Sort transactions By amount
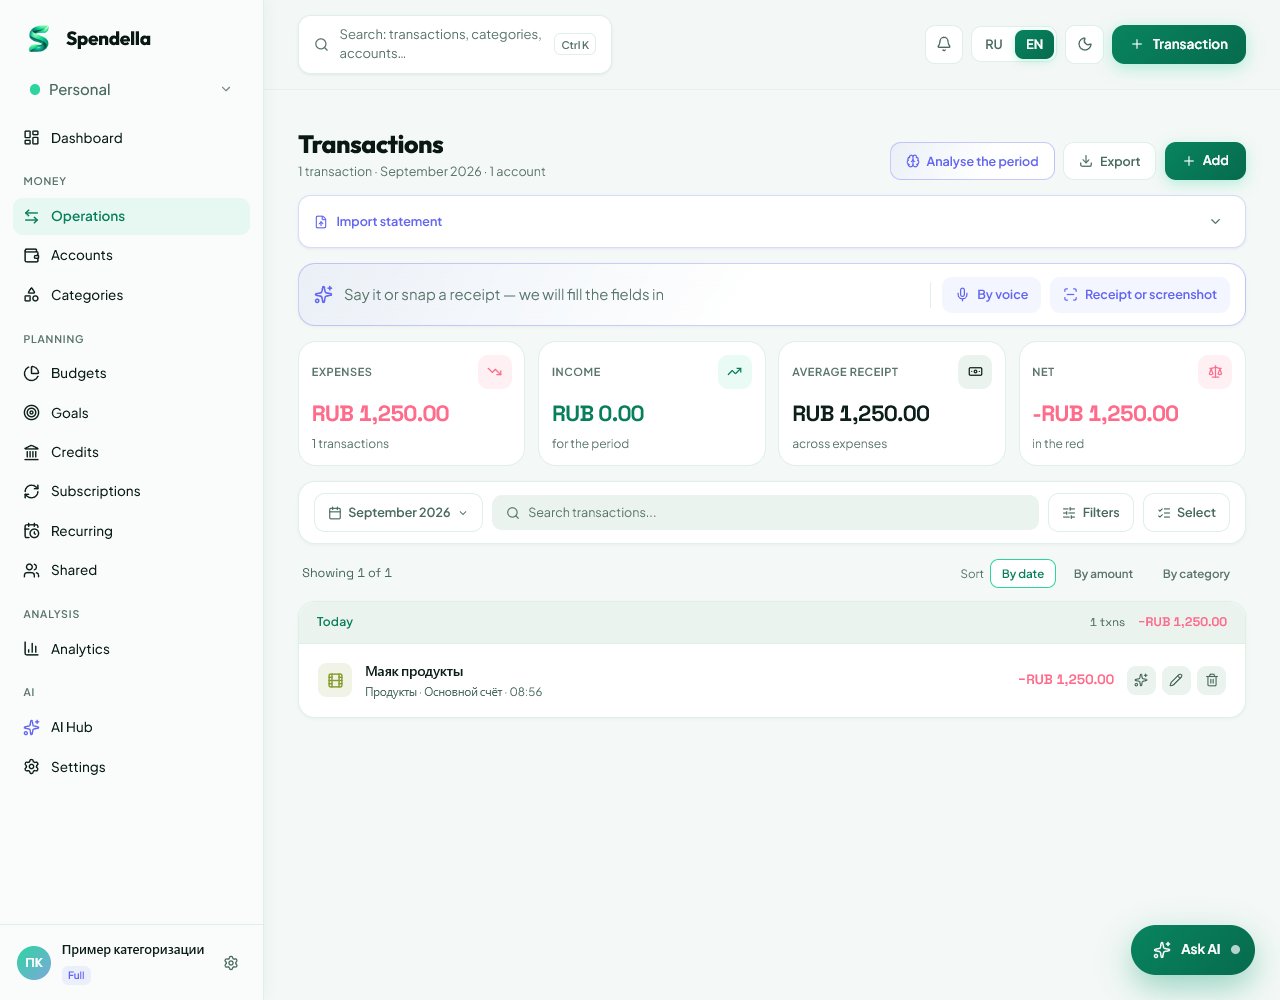The height and width of the screenshot is (1000, 1280). 1103,574
